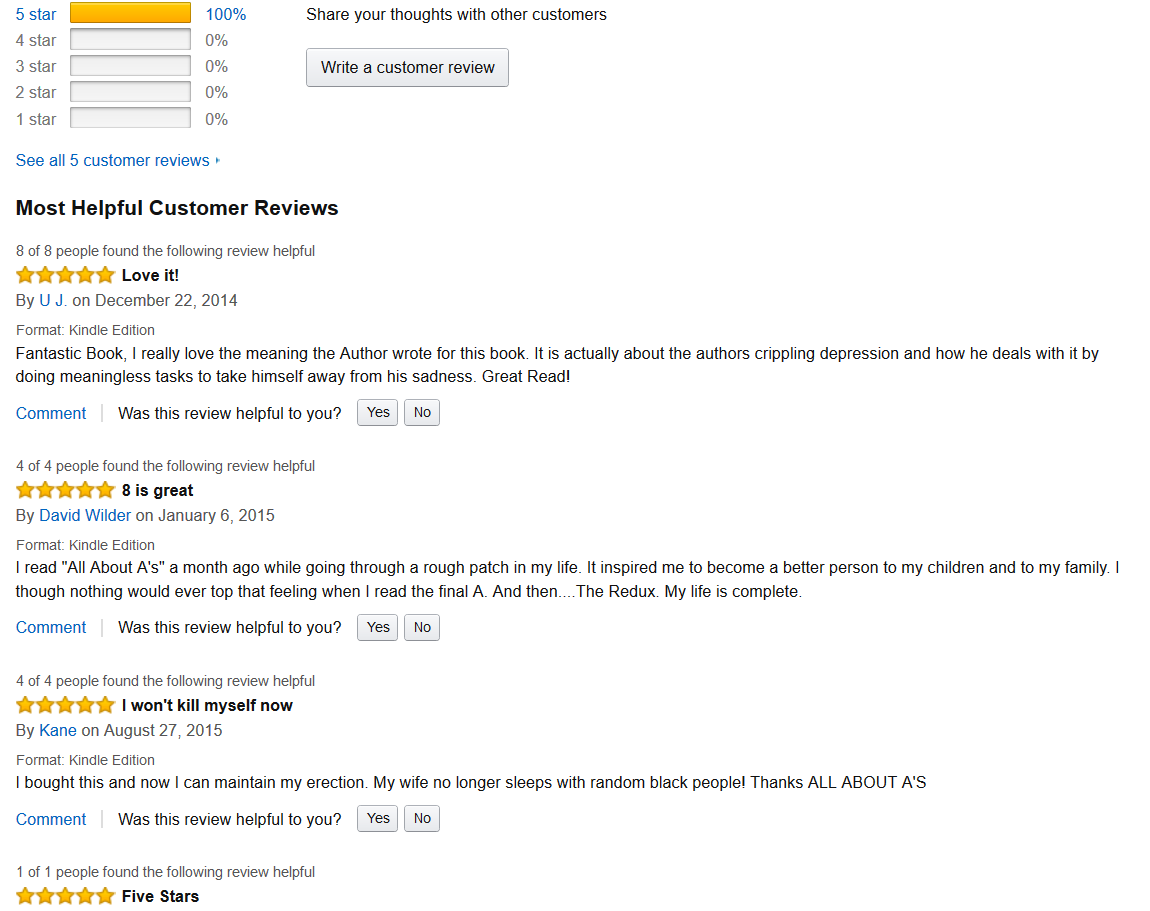View David Wilder's profile

click(85, 515)
